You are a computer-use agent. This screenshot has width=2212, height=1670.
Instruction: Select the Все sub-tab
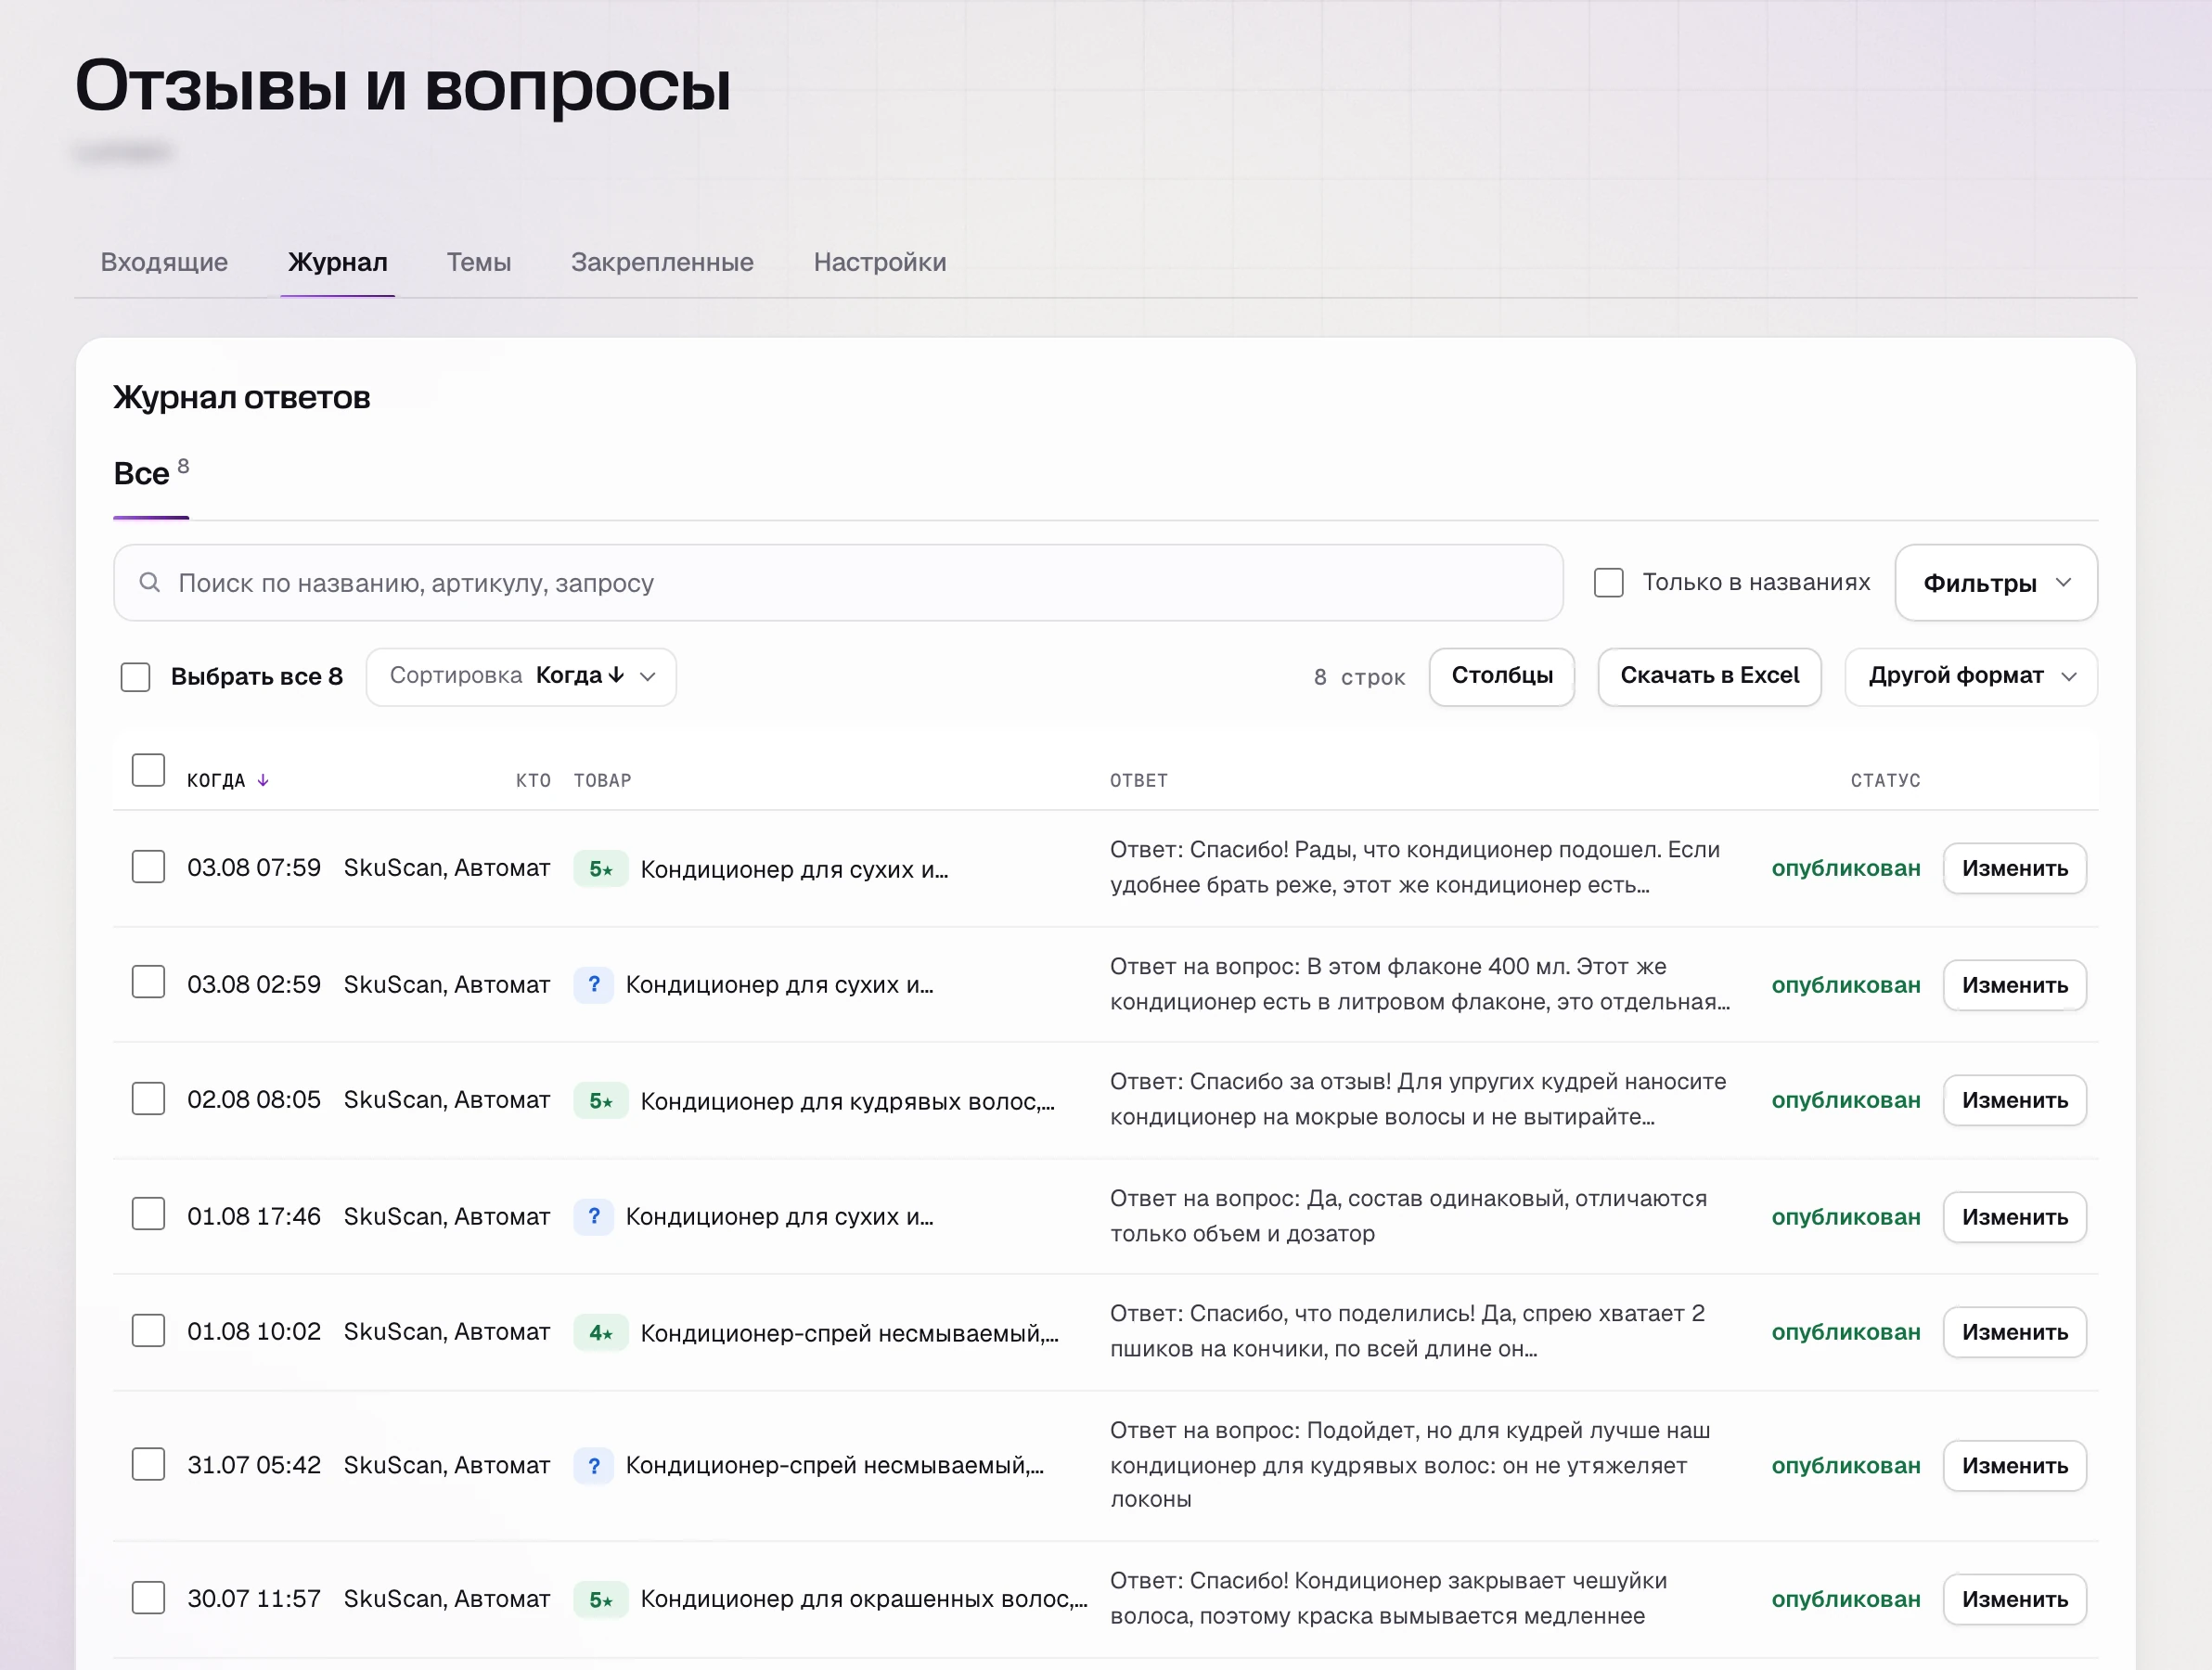tap(151, 474)
